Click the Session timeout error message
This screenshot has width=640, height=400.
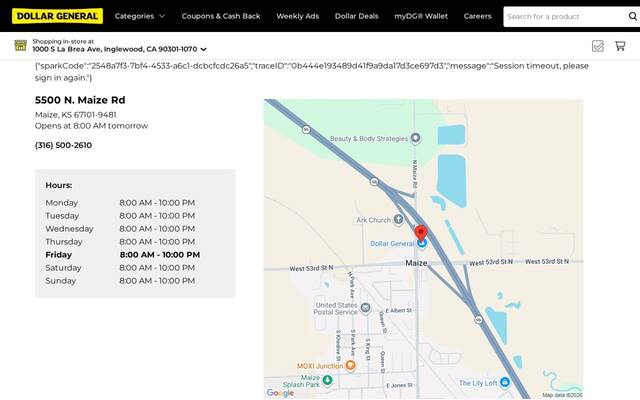tap(312, 71)
